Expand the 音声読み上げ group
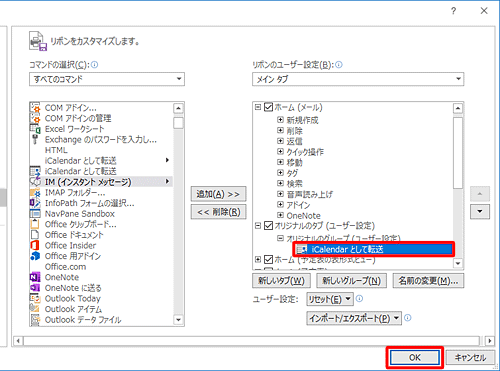This screenshot has height=371, width=500. click(x=280, y=194)
